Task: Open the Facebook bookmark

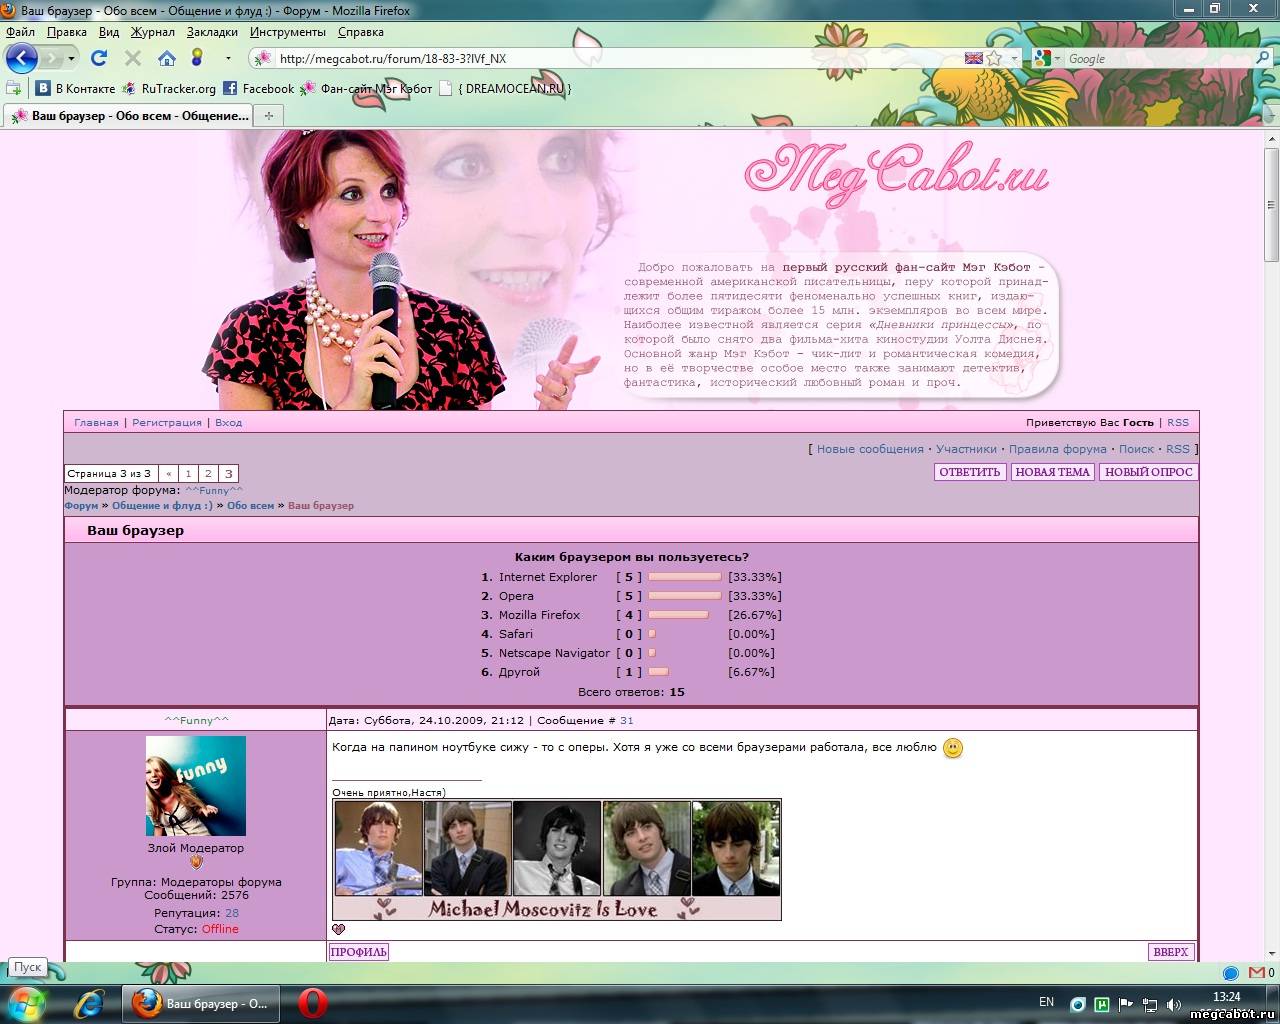Action: (x=258, y=88)
